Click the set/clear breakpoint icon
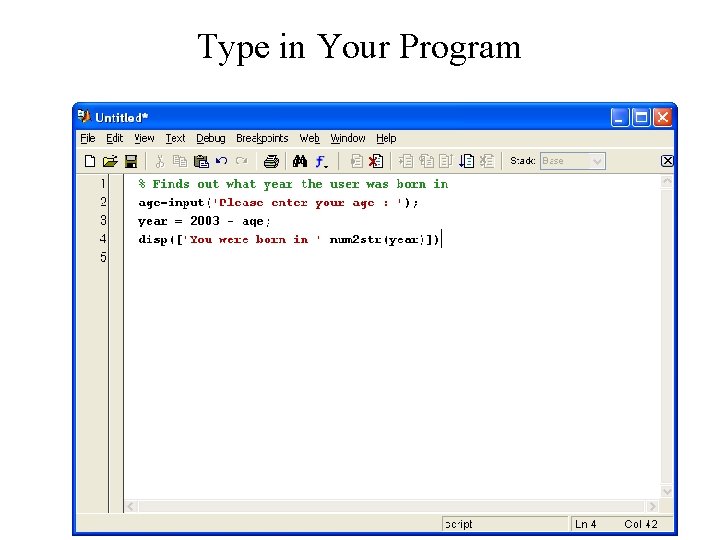 tap(356, 161)
